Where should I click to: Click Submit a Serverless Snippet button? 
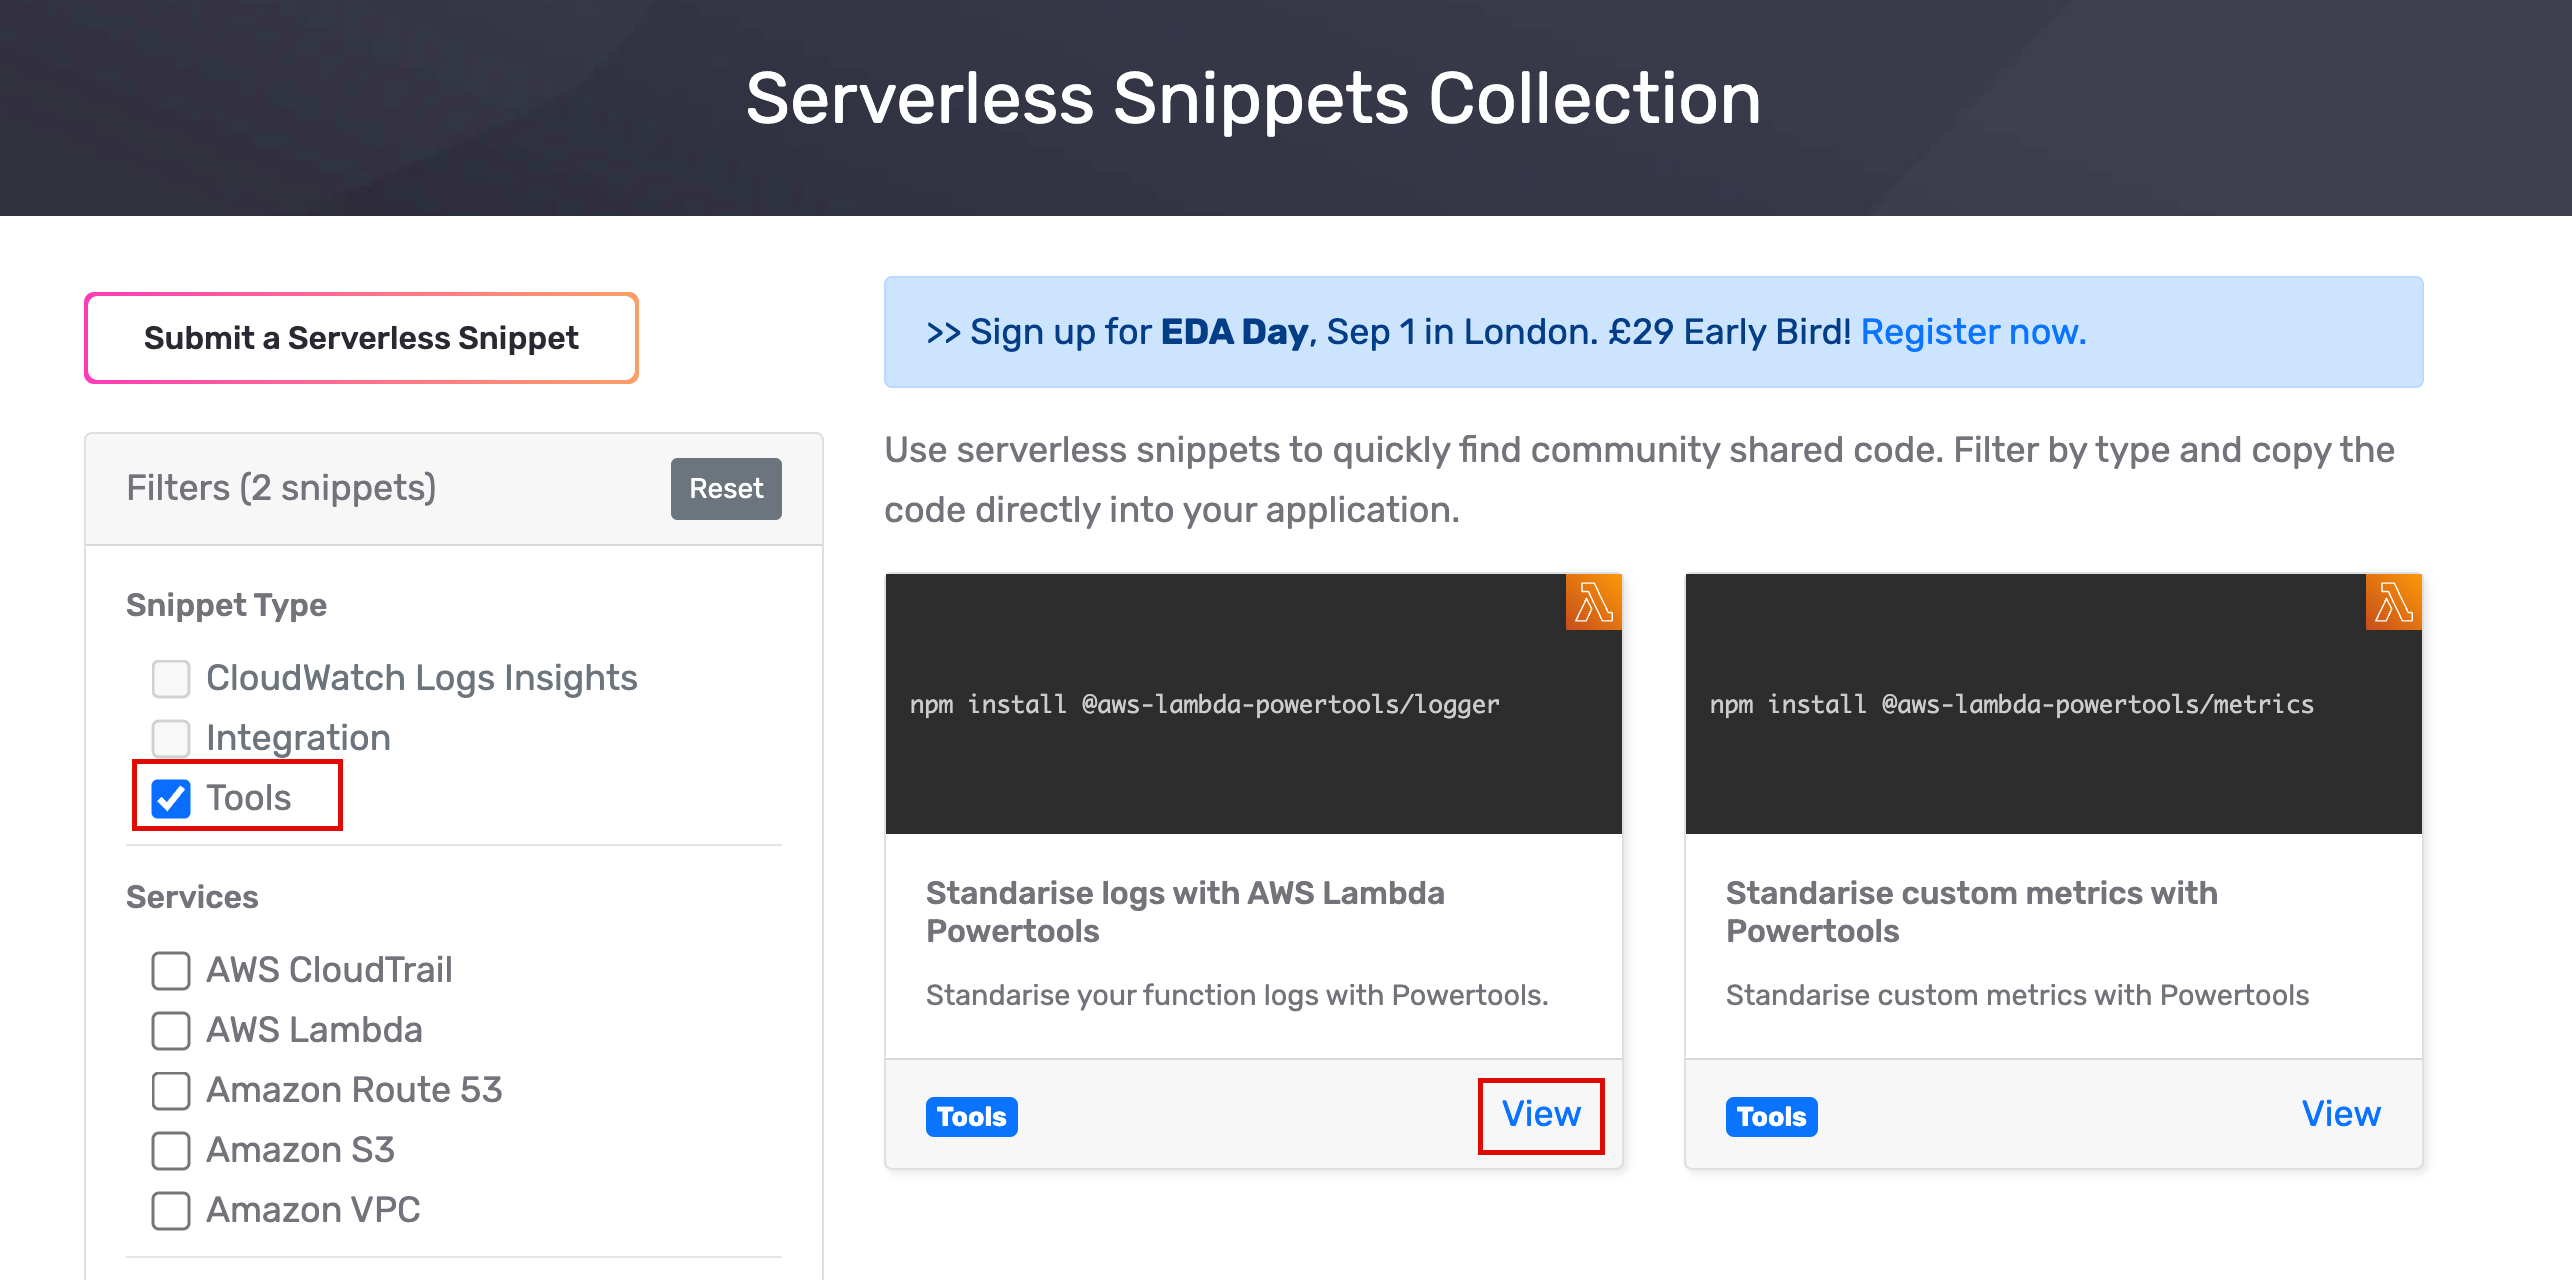point(361,338)
